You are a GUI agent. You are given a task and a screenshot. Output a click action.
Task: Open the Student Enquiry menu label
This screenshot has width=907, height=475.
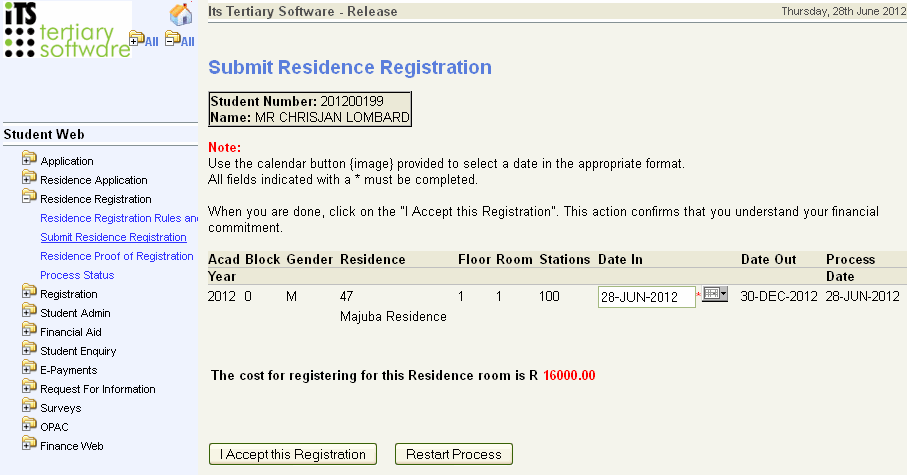[x=78, y=351]
